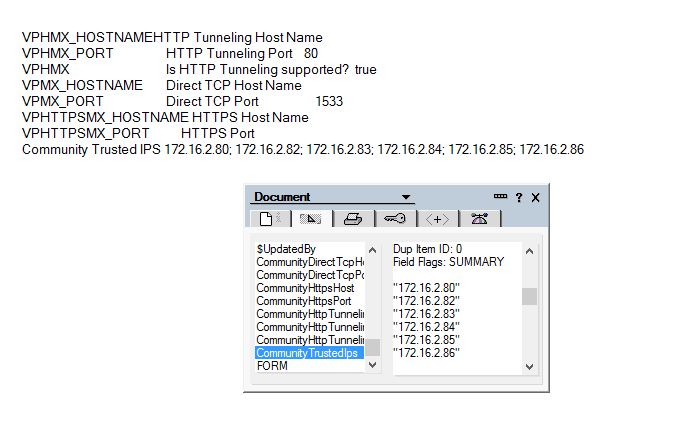Click the "172.16.2.80" value line

tap(425, 288)
